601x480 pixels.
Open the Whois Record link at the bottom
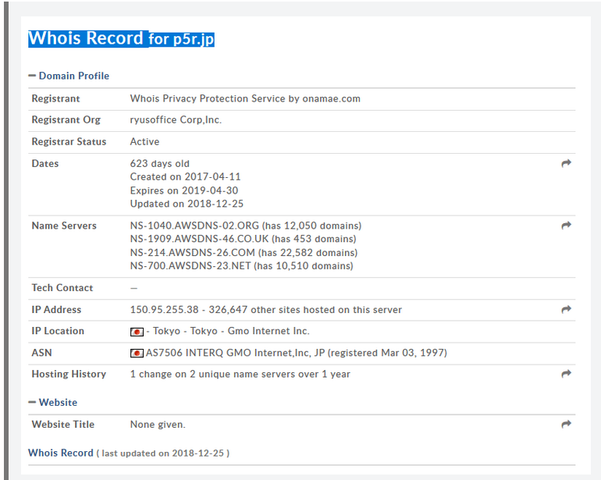[x=61, y=453]
